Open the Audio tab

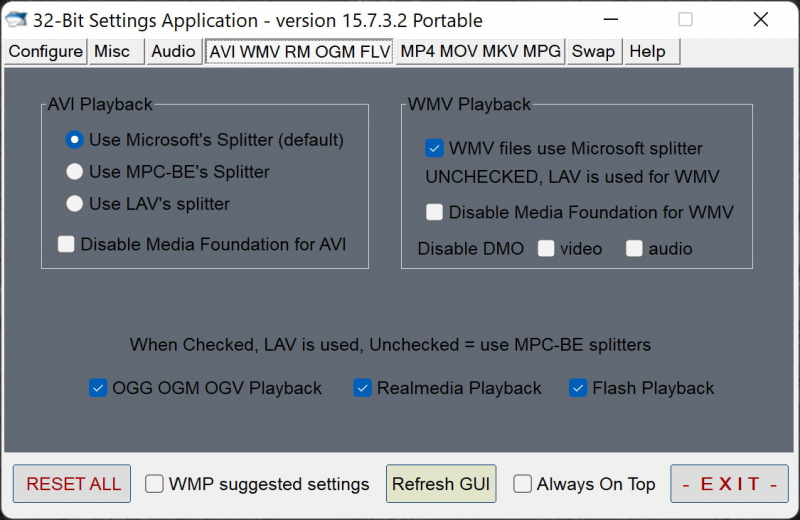pyautogui.click(x=173, y=52)
